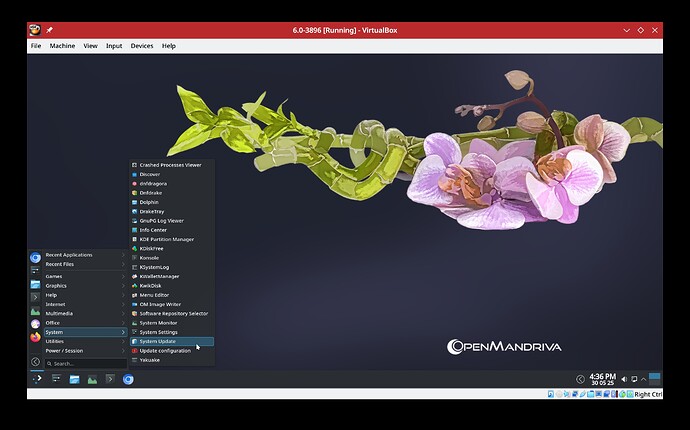Open Dnfdrake from the System submenu
This screenshot has height=430, width=690.
[x=172, y=193]
